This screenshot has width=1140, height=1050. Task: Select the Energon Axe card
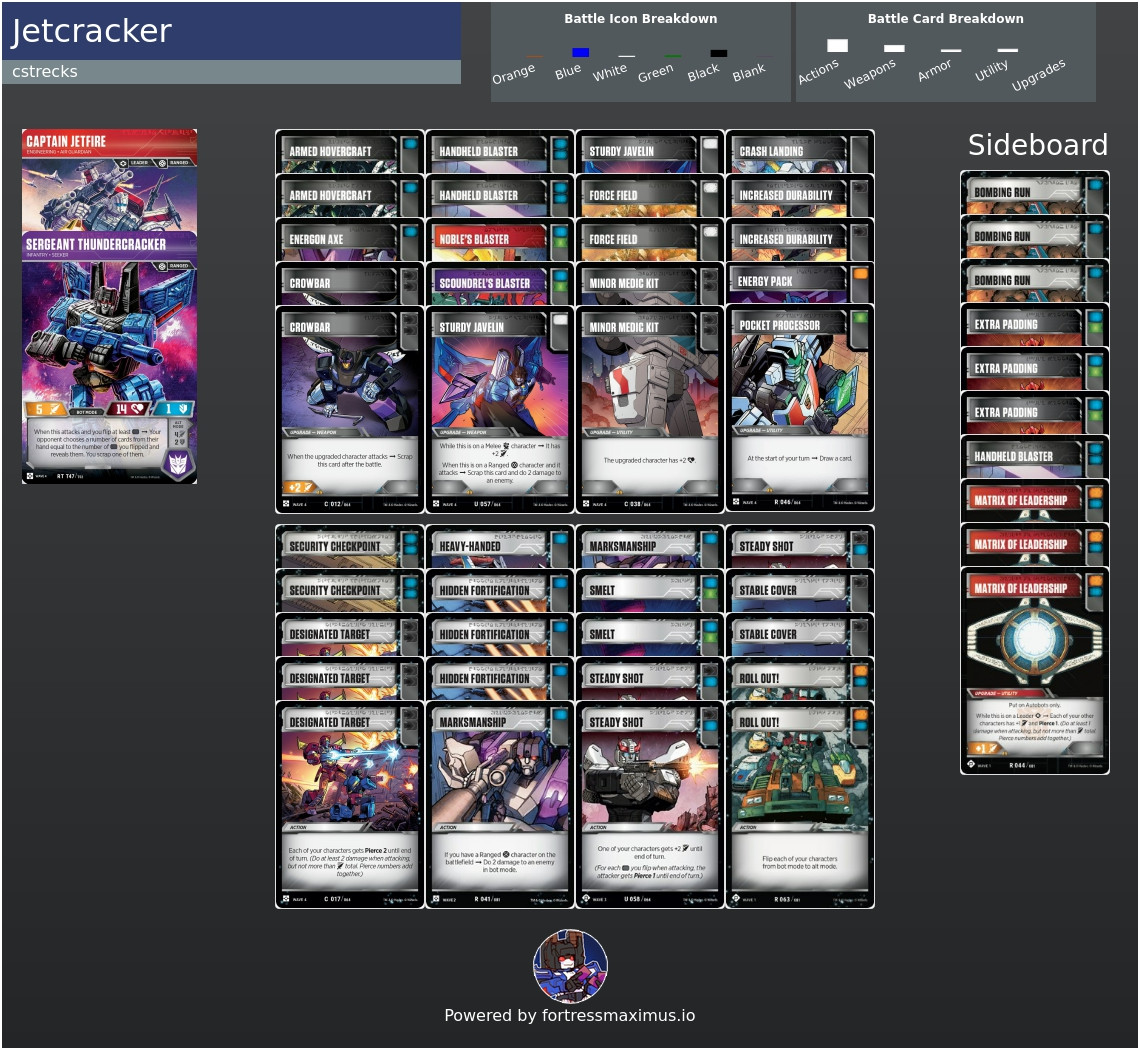(350, 239)
